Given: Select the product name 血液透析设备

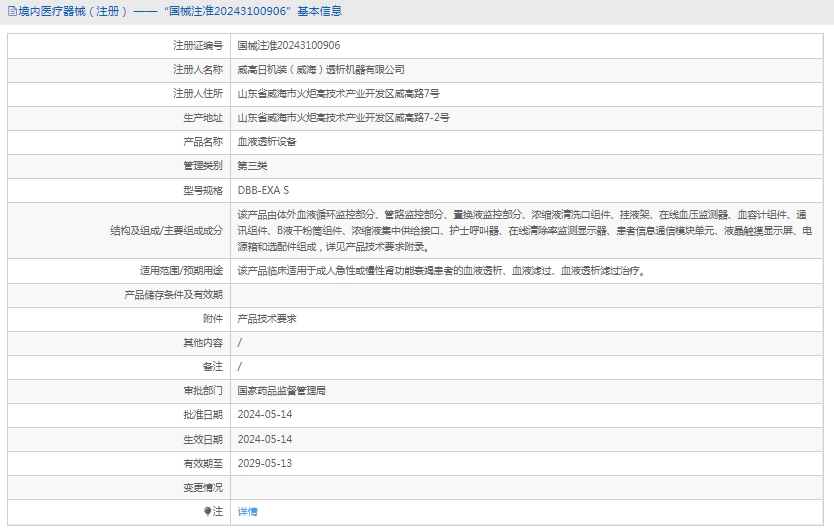Looking at the screenshot, I should click(x=266, y=141).
